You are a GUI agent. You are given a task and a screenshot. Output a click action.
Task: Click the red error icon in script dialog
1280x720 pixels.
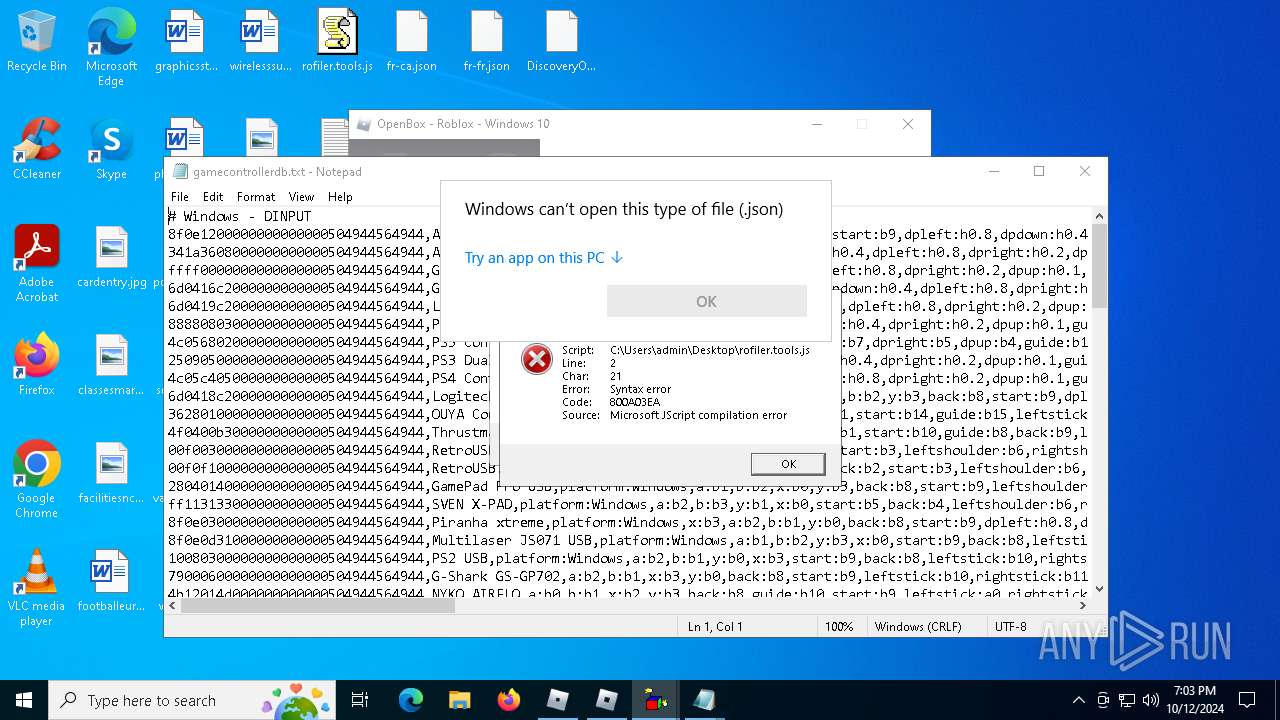[x=537, y=359]
